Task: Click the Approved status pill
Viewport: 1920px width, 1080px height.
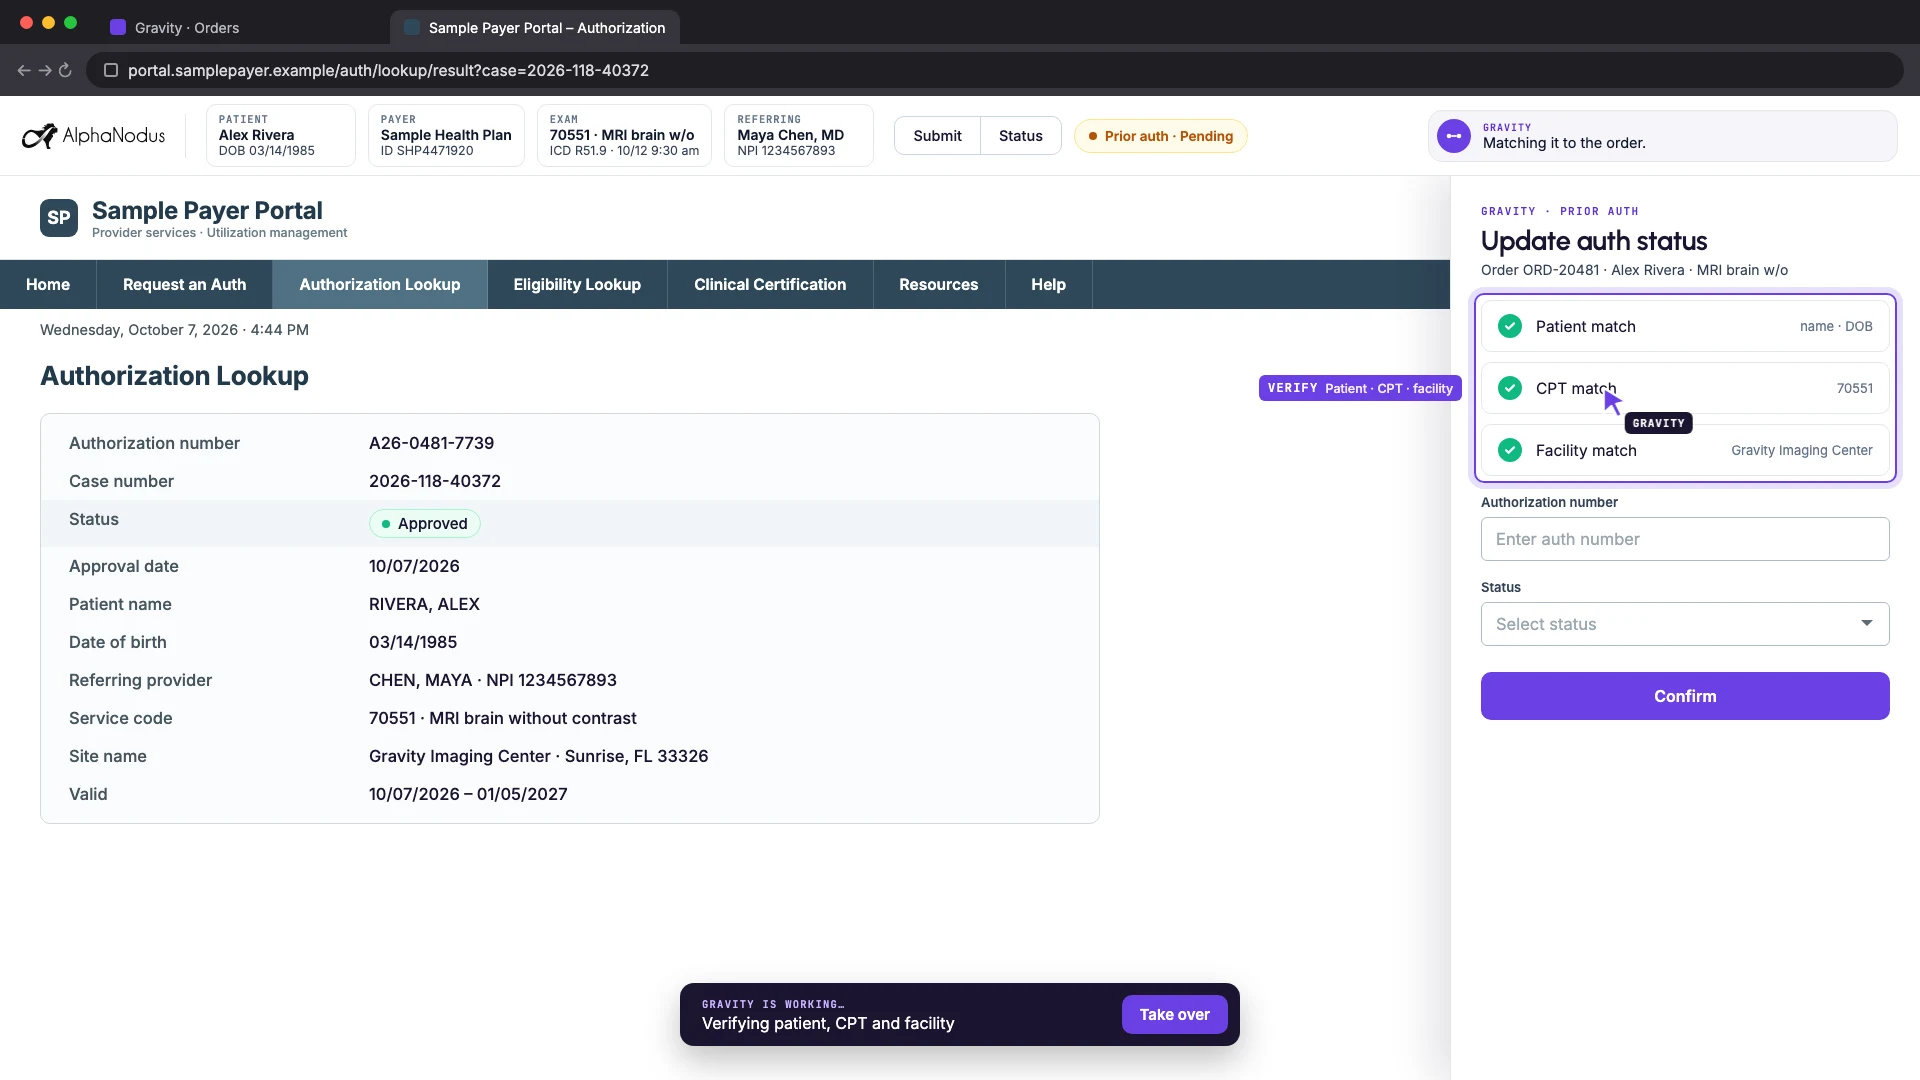Action: click(425, 523)
